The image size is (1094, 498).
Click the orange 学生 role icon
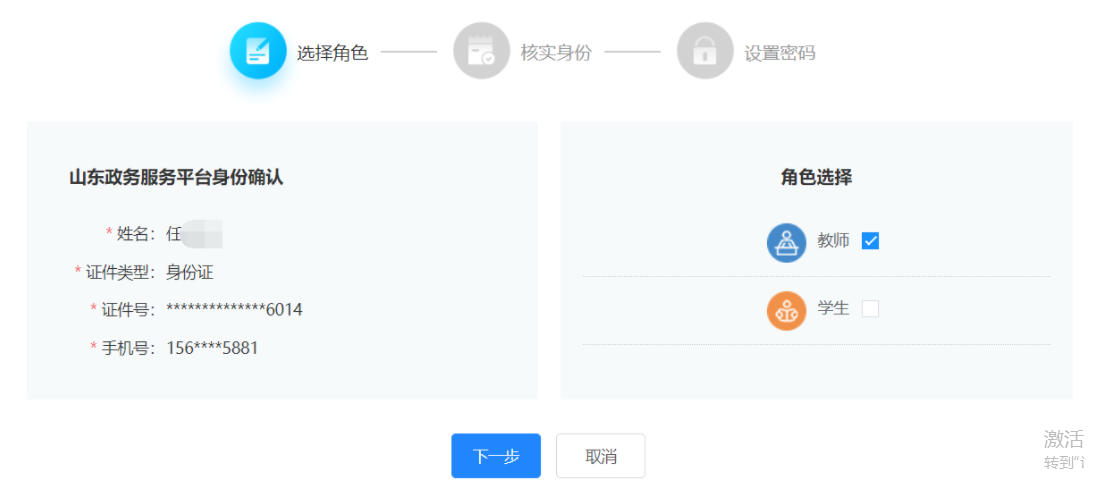click(786, 310)
